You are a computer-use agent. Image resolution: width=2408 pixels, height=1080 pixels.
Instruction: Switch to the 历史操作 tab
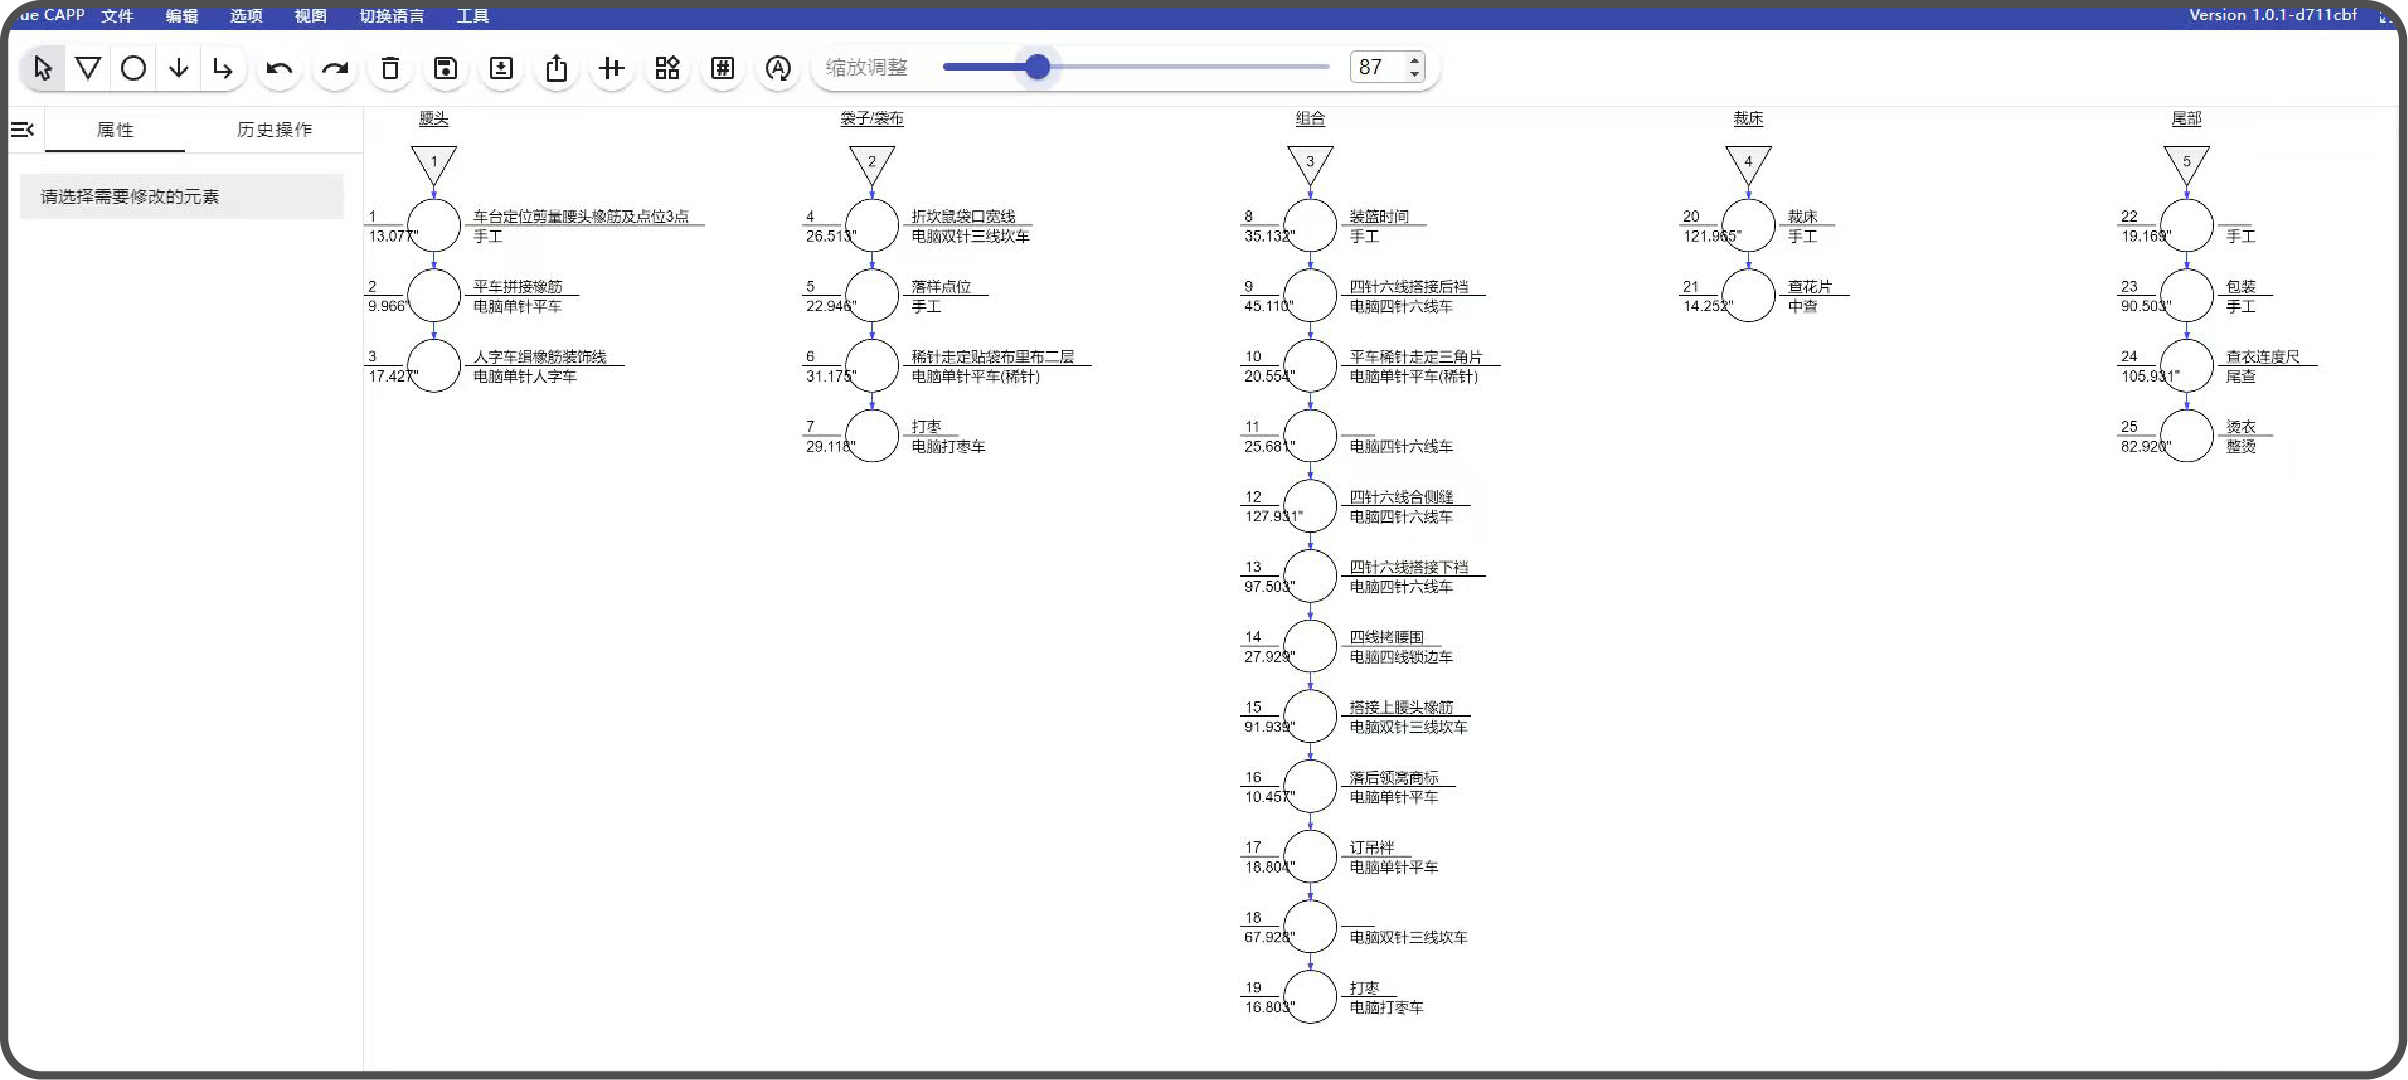(275, 130)
